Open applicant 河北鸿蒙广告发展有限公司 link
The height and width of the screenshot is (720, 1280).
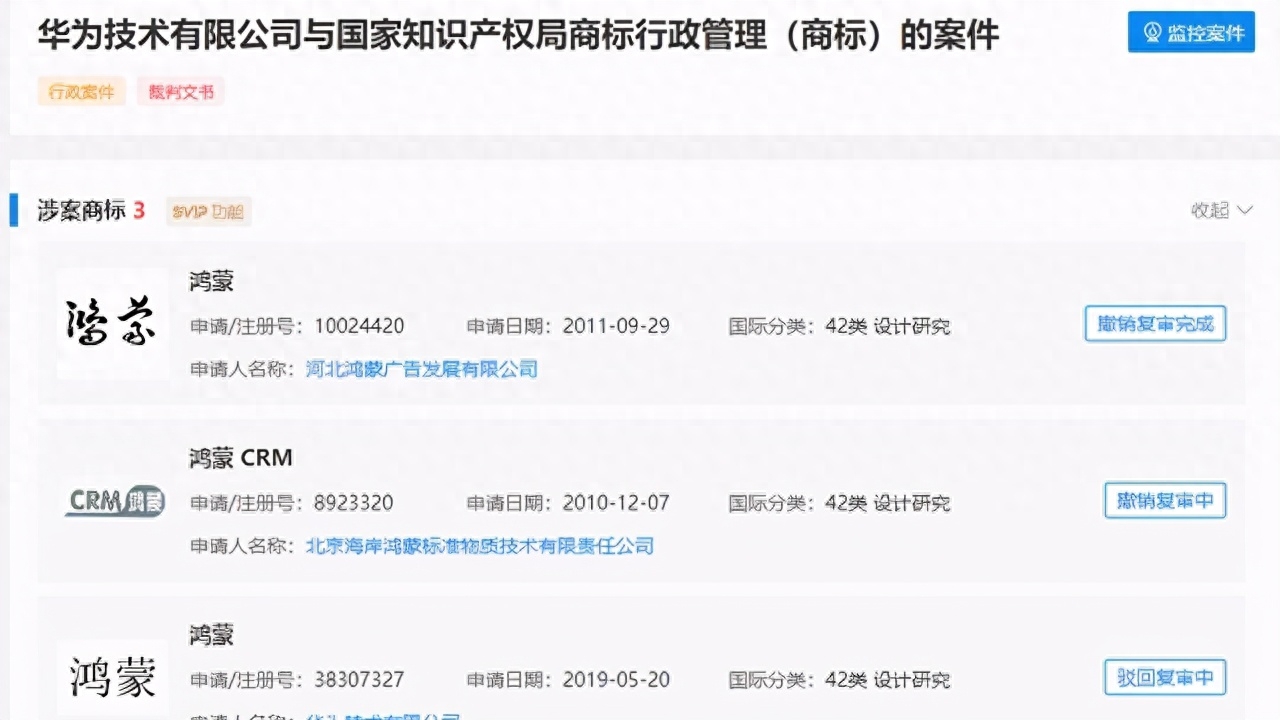(x=421, y=369)
